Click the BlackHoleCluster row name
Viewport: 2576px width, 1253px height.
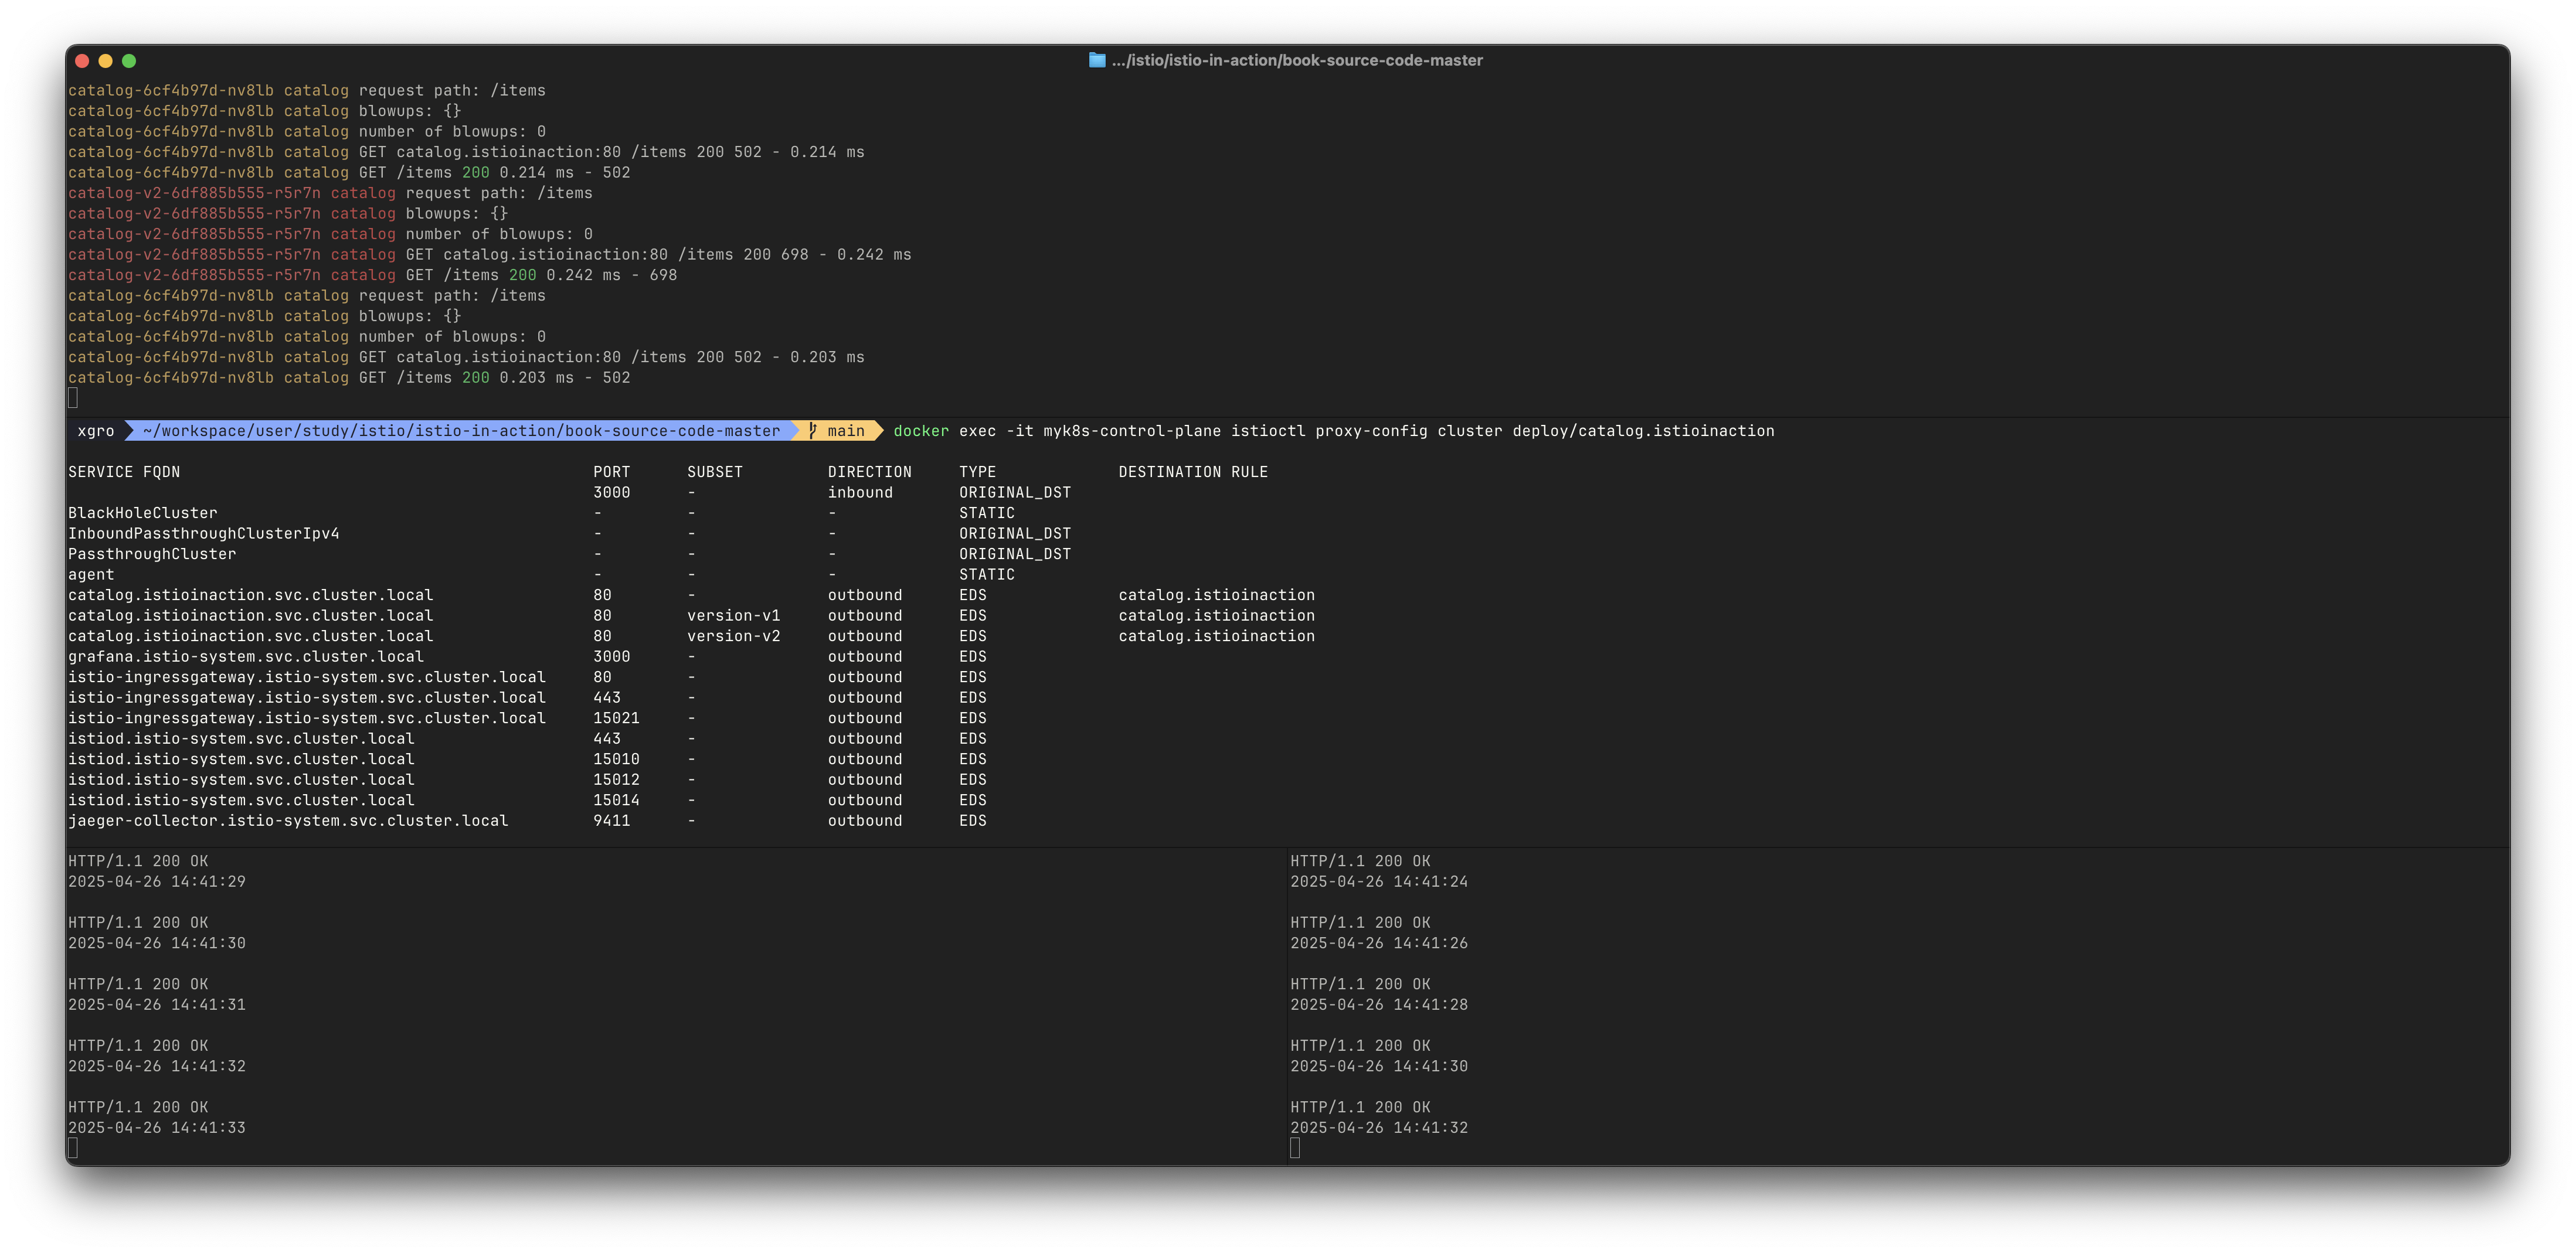tap(143, 513)
